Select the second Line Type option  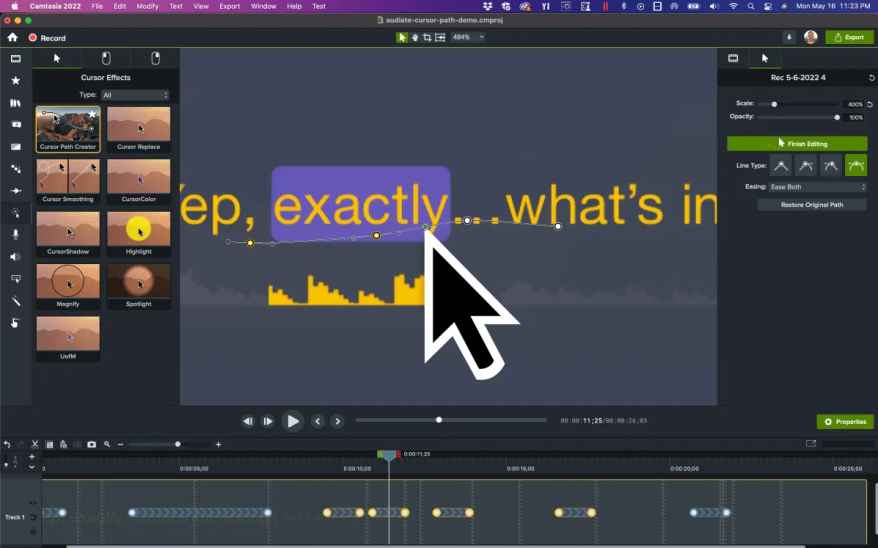click(805, 166)
